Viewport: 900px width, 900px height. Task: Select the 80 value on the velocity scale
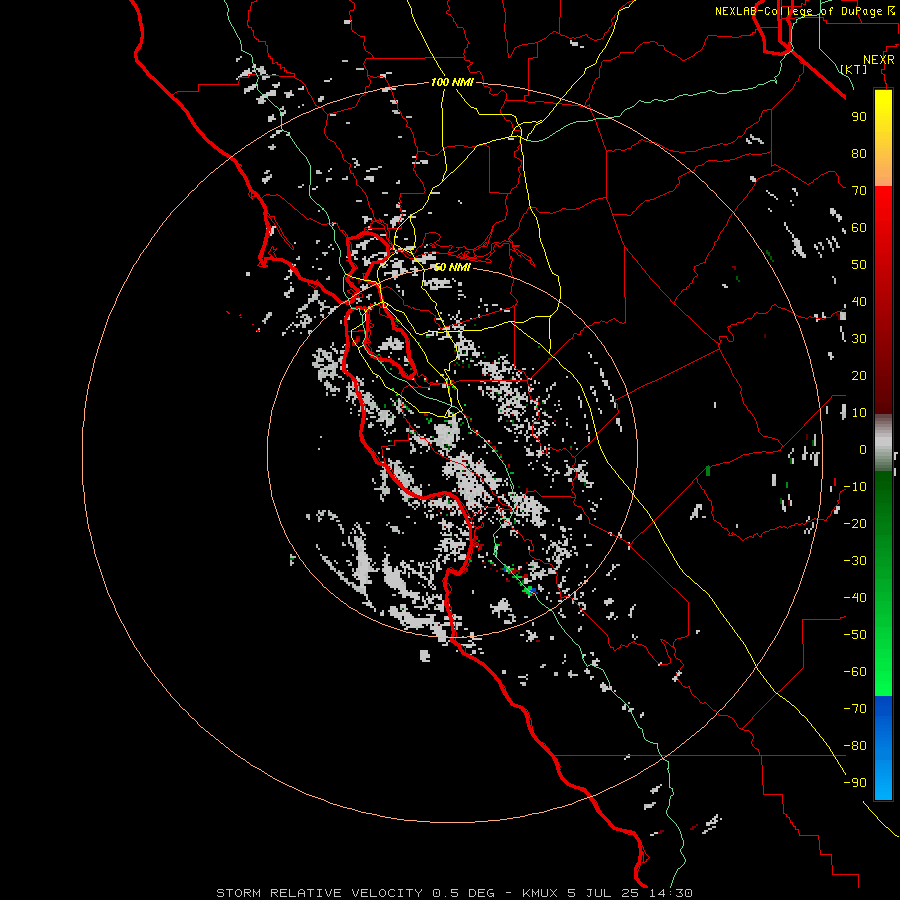click(x=859, y=153)
